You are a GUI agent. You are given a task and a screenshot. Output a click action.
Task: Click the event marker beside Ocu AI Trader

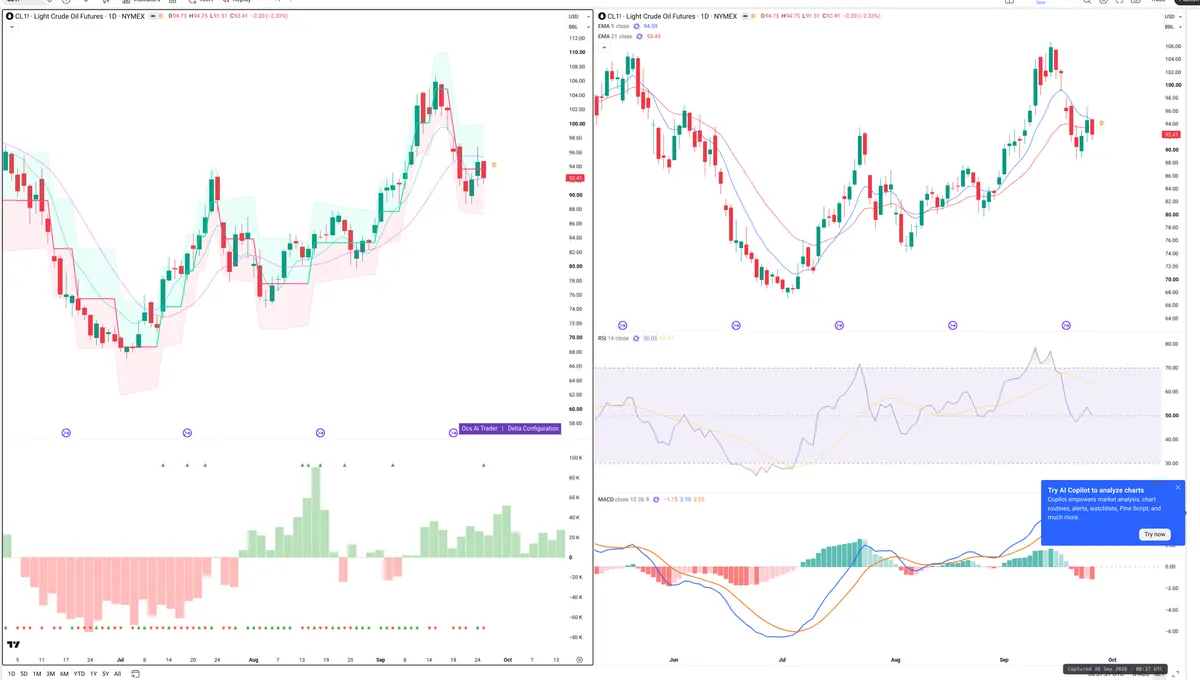453,432
